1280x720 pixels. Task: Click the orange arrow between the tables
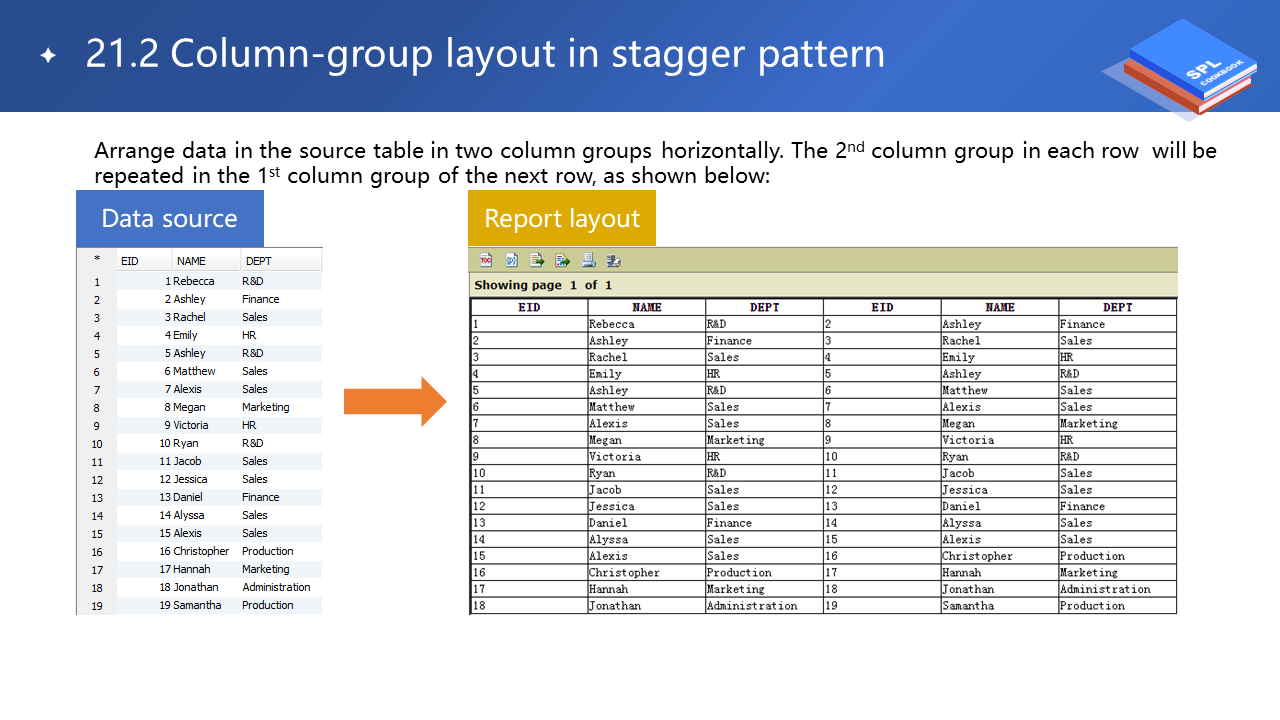tap(395, 402)
